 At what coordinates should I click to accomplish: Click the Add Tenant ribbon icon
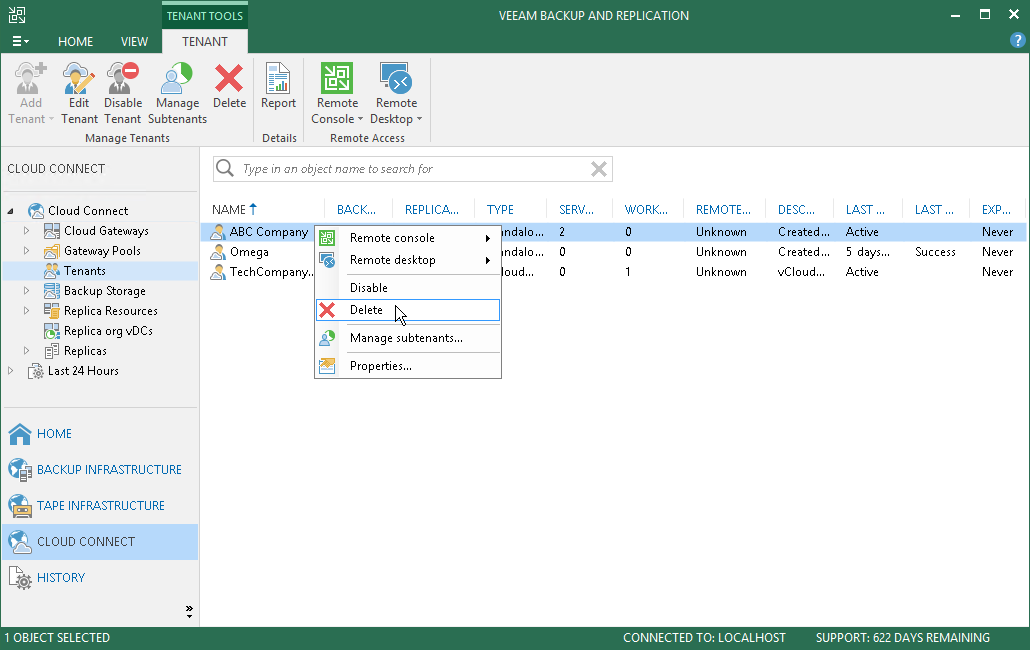coord(30,78)
